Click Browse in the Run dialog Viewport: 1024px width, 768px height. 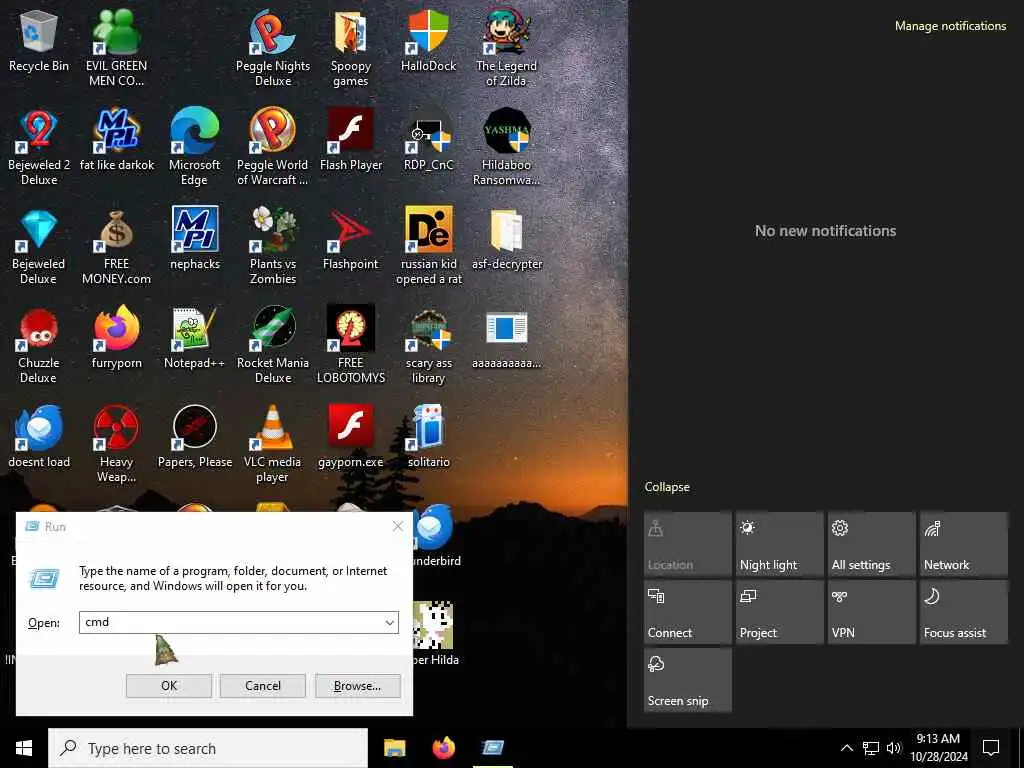pyautogui.click(x=357, y=686)
